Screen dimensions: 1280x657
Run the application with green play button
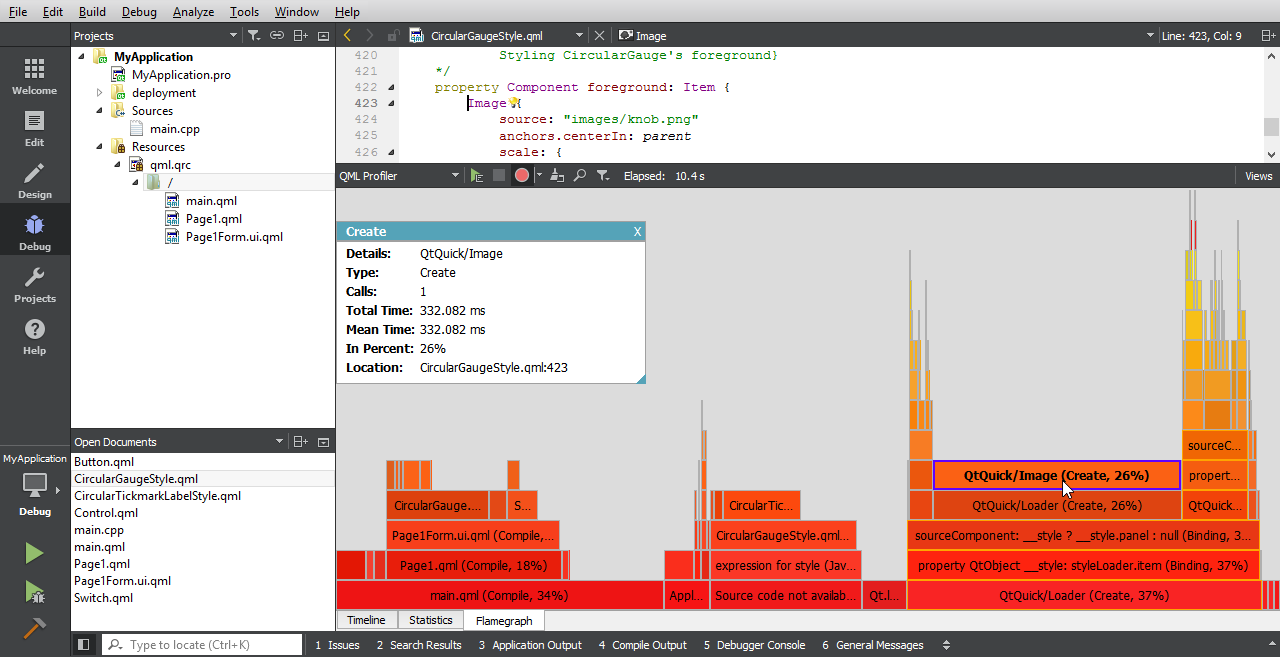[x=34, y=553]
